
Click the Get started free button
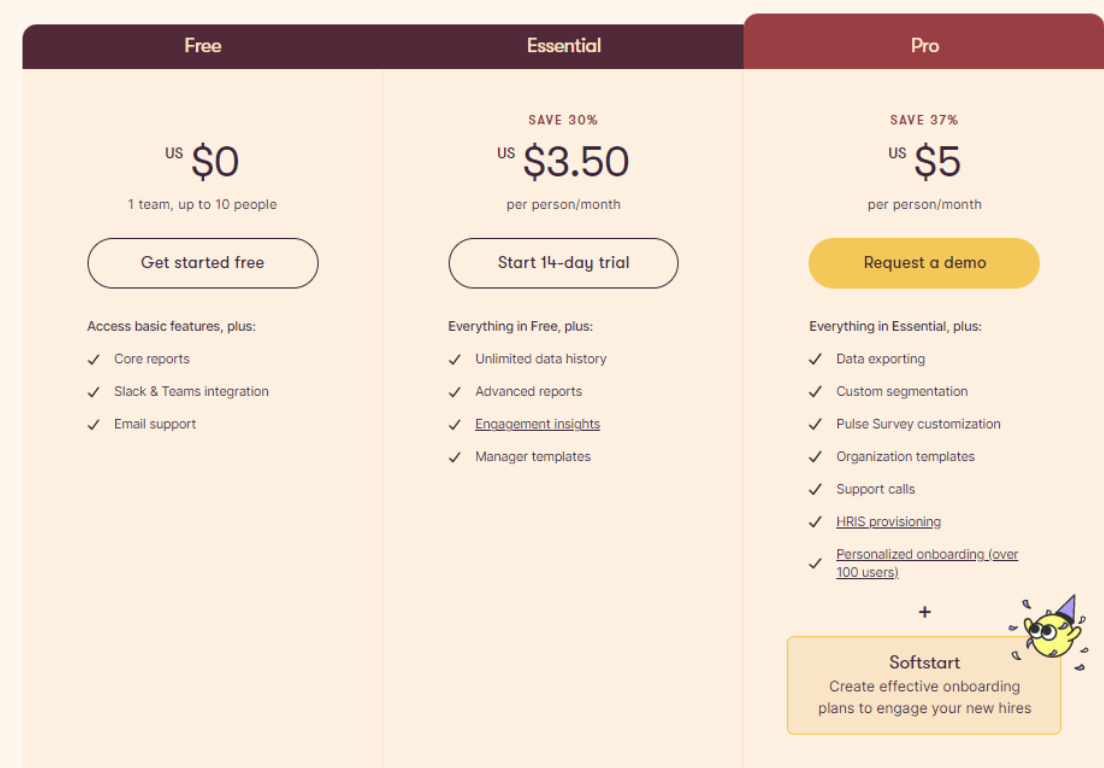(x=203, y=263)
